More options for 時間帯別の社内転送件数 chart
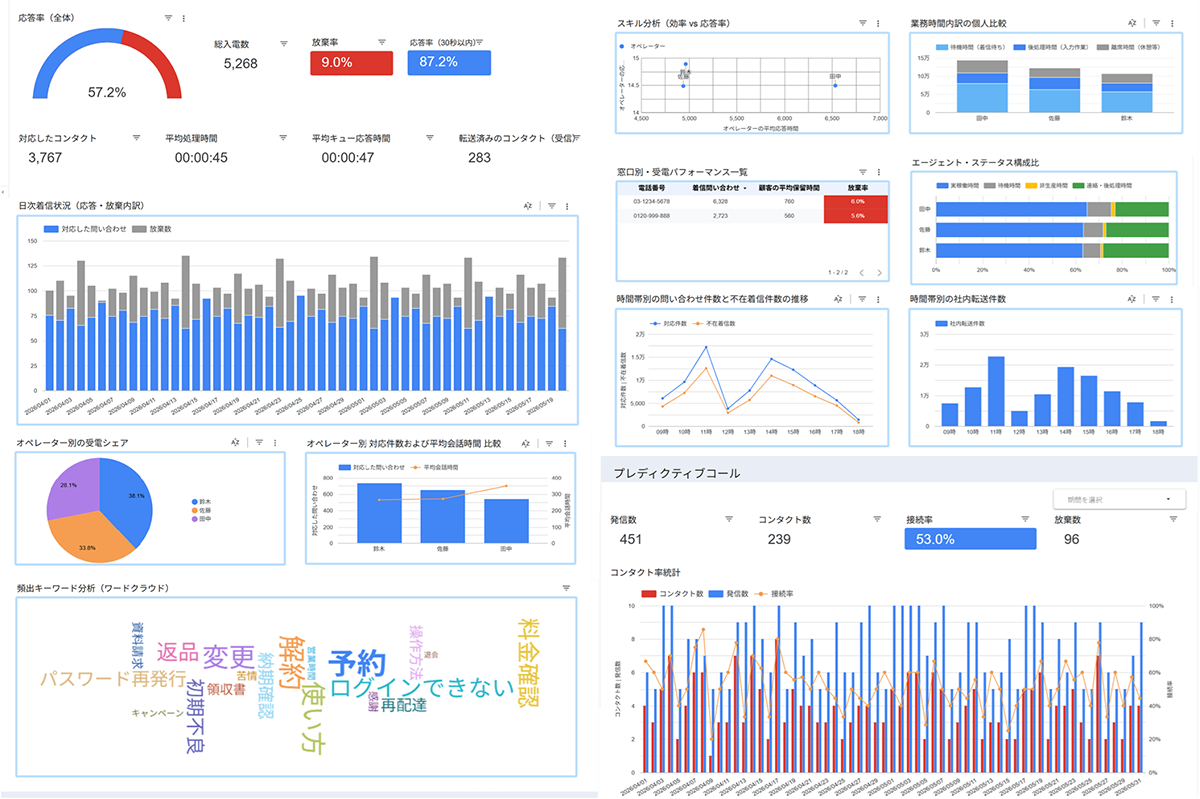Image resolution: width=1200 pixels, height=799 pixels. click(x=1171, y=298)
